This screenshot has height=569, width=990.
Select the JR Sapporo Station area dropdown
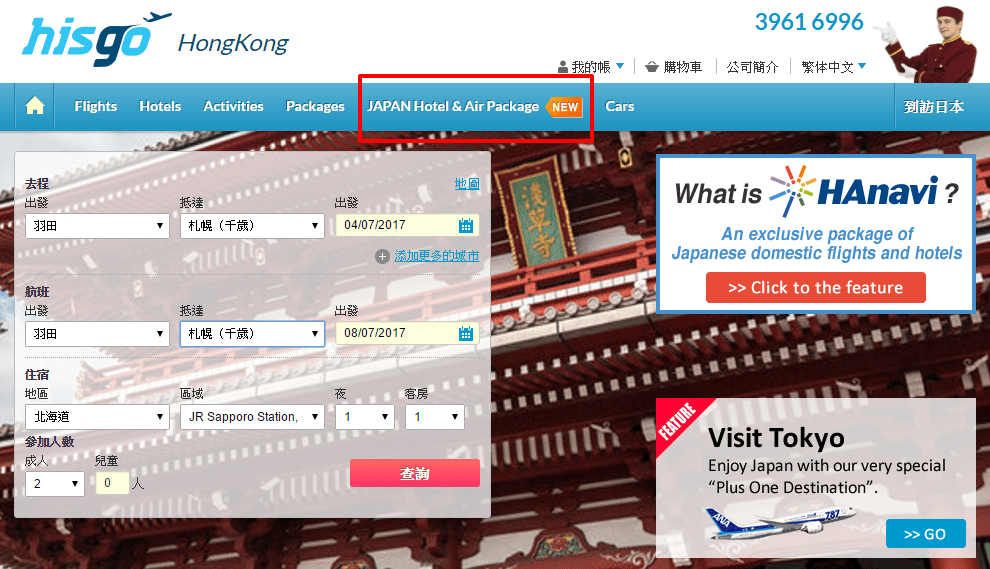pos(252,417)
